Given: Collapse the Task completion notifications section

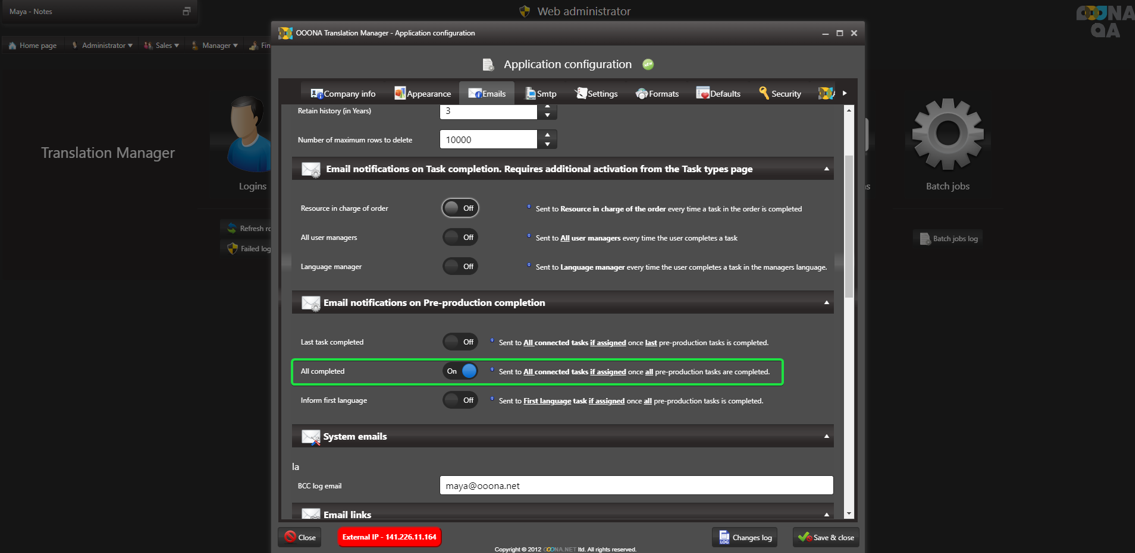Looking at the screenshot, I should (x=826, y=169).
